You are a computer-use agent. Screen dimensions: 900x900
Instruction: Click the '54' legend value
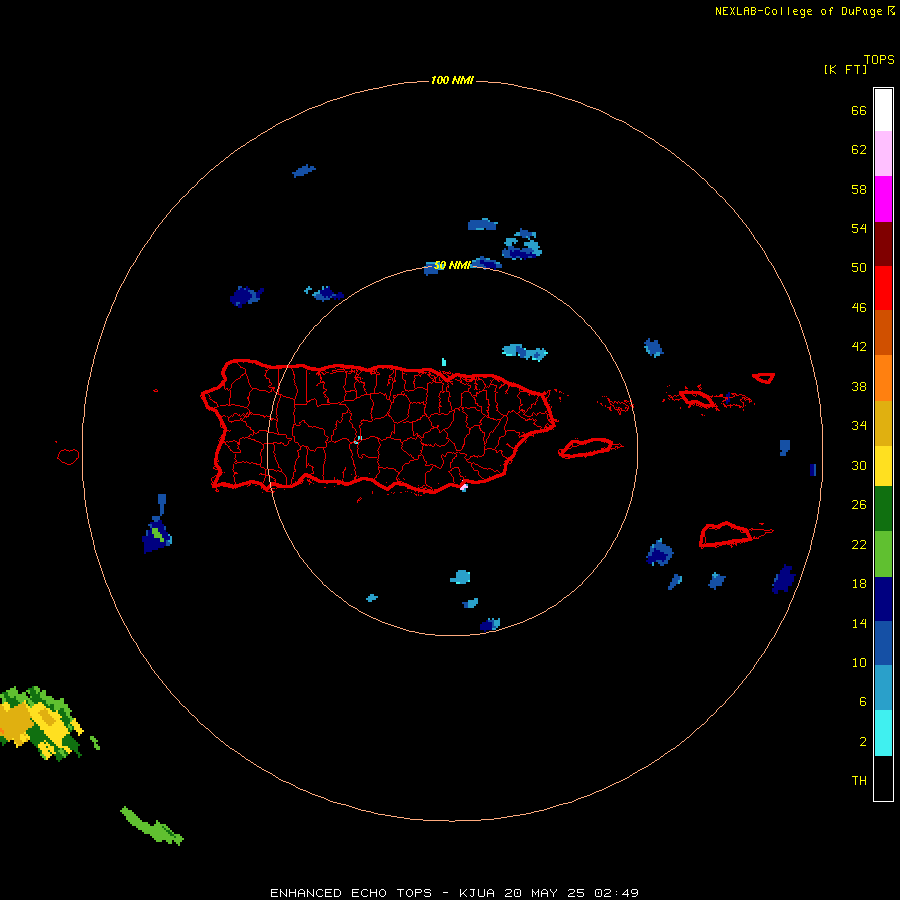click(859, 228)
